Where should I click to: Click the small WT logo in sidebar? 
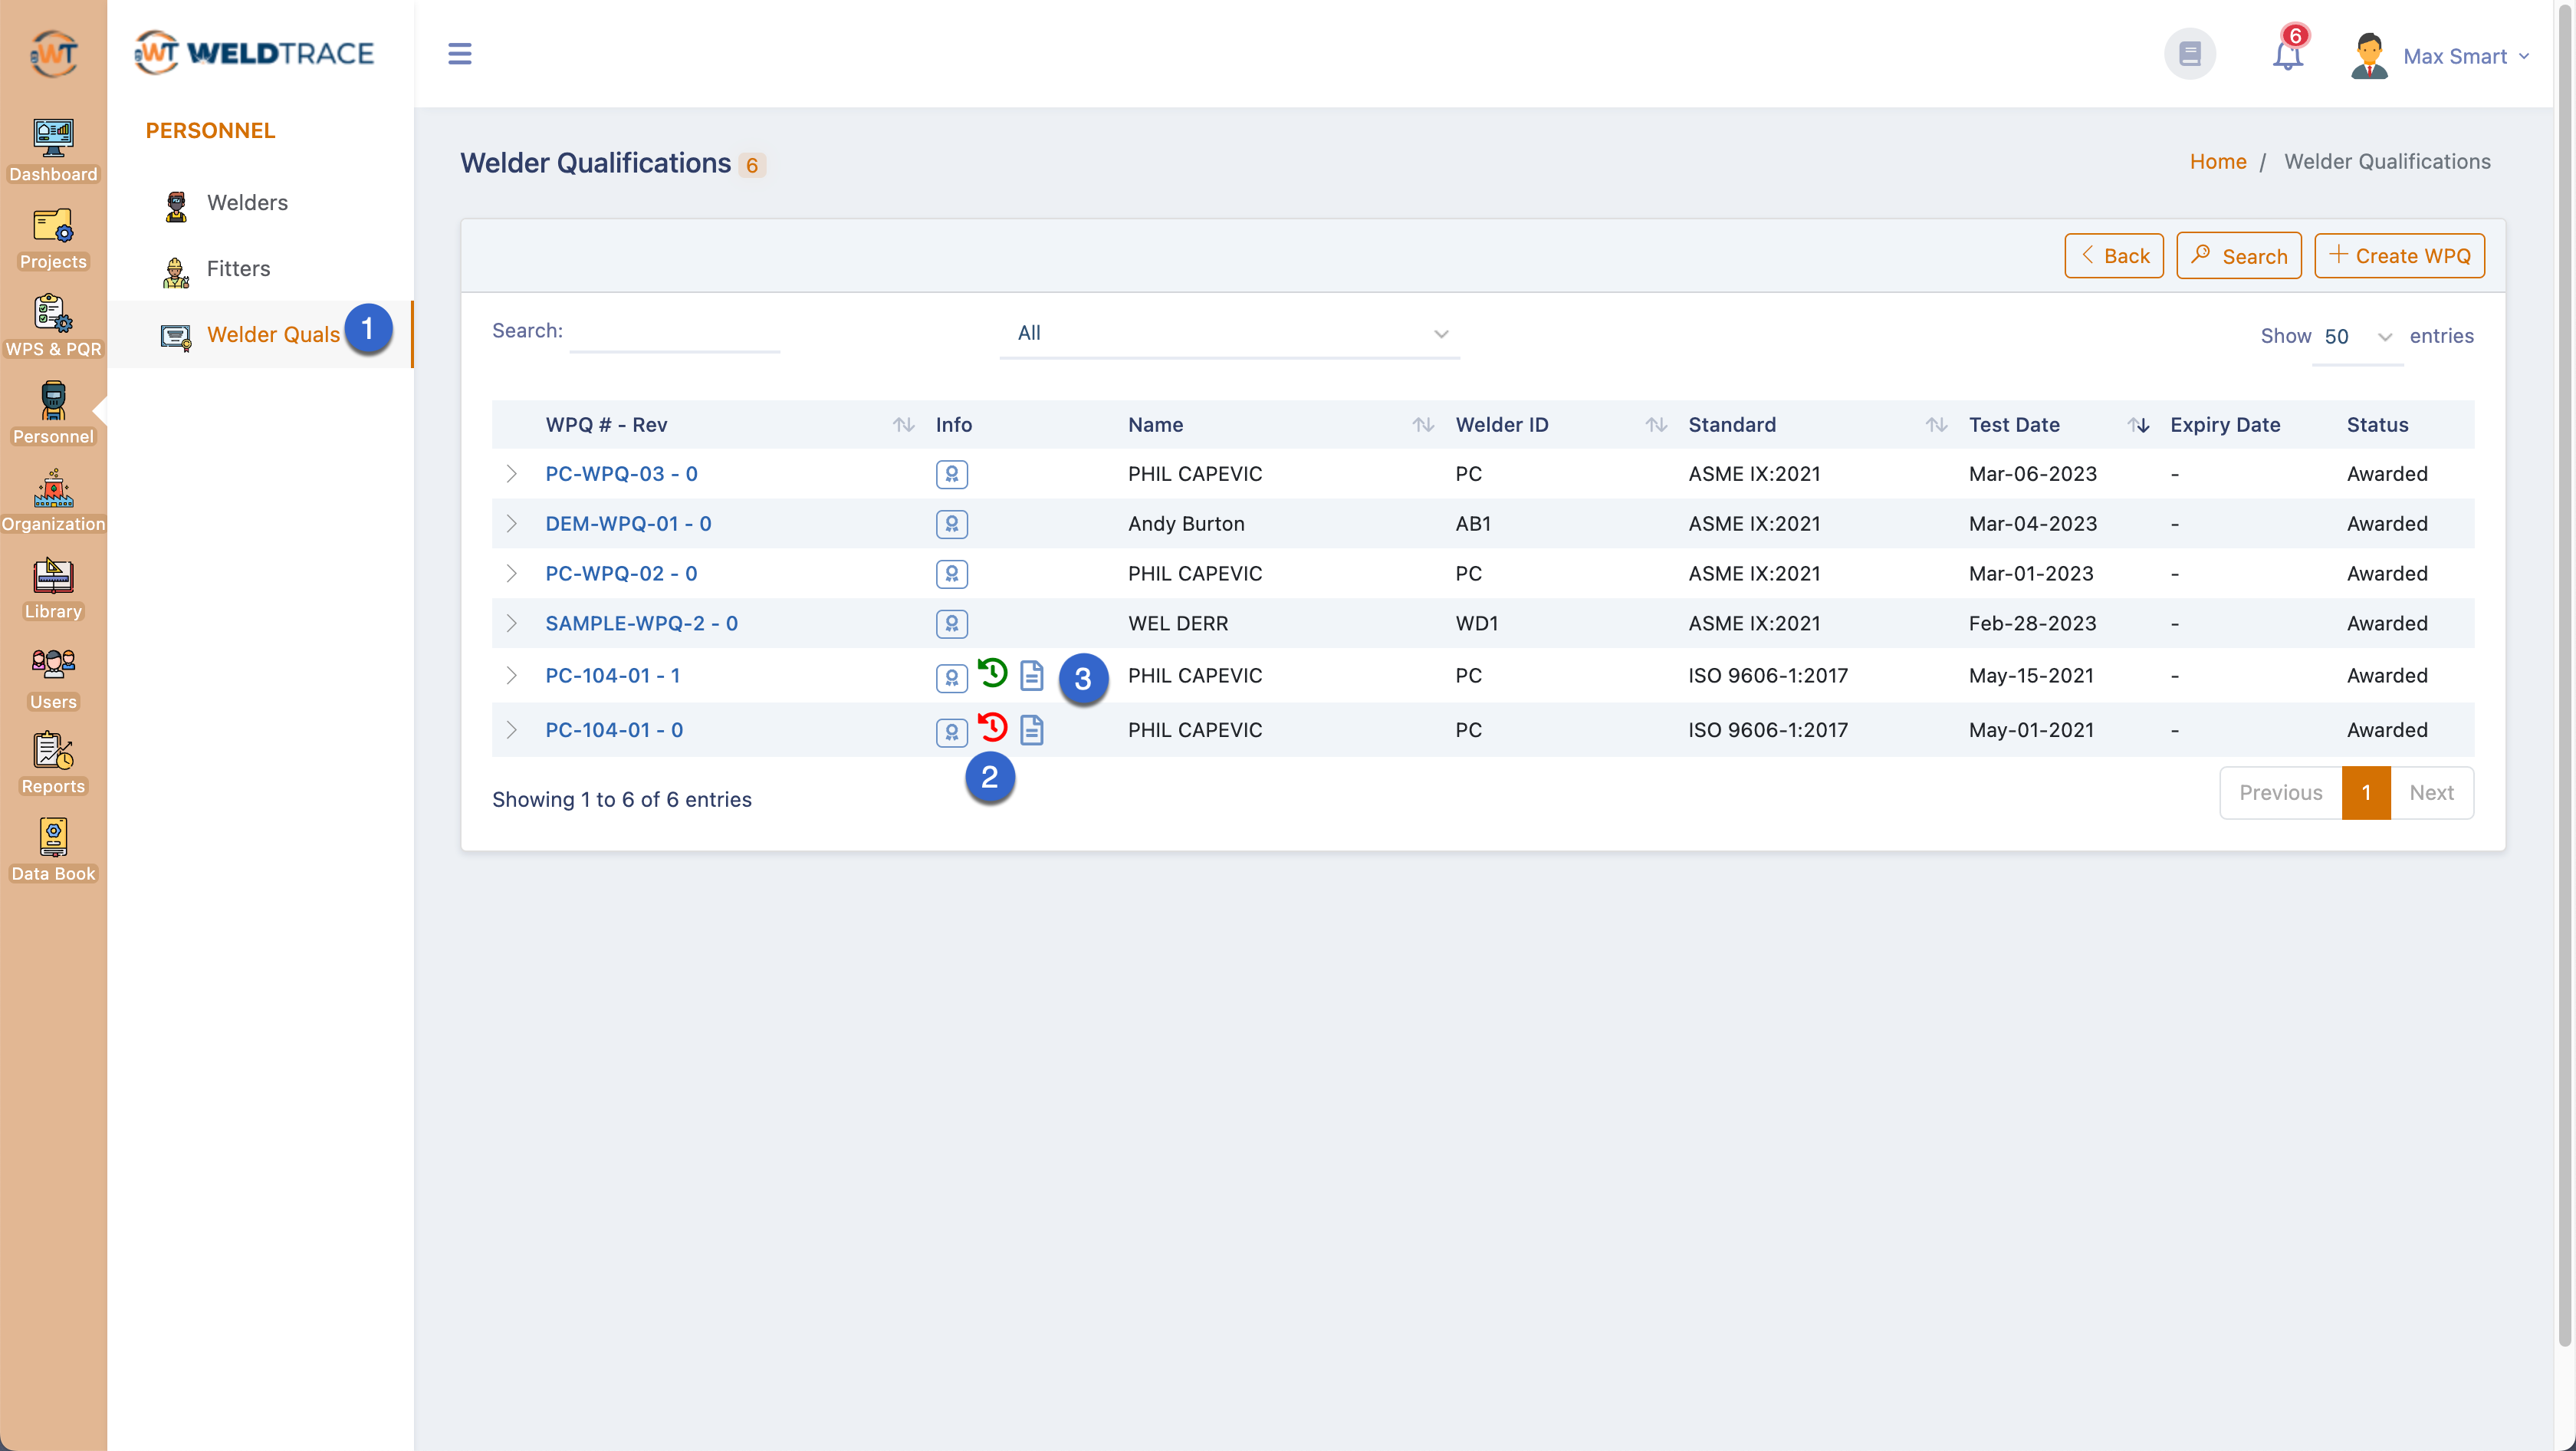(53, 53)
